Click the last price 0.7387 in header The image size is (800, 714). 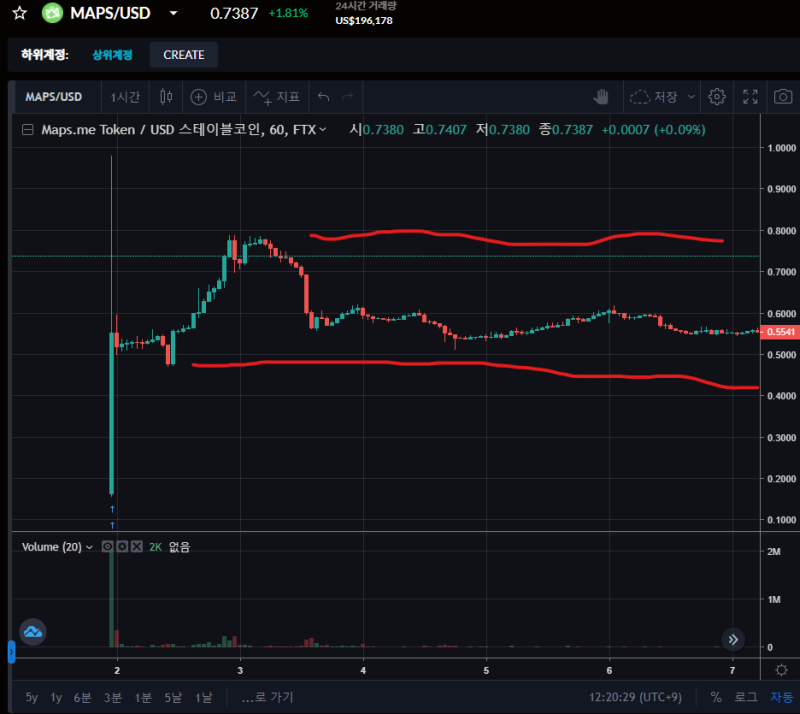(x=234, y=13)
